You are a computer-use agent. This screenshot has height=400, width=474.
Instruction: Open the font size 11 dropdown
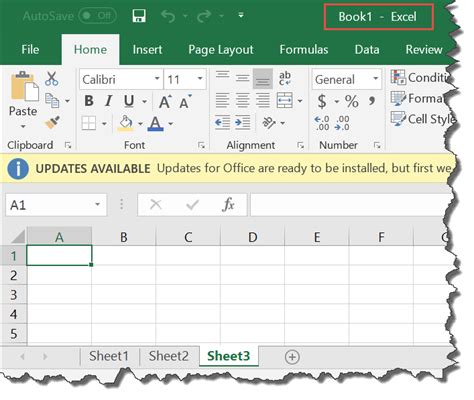pyautogui.click(x=200, y=79)
